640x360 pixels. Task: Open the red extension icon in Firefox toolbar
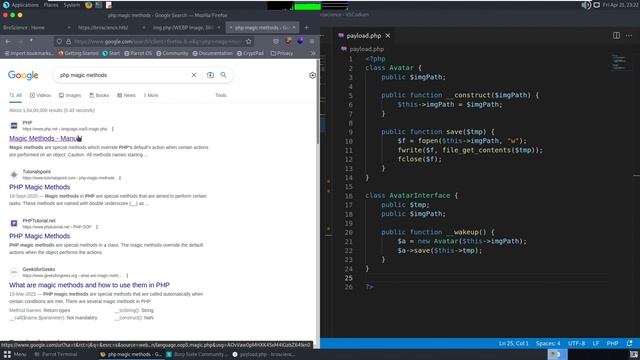288,41
